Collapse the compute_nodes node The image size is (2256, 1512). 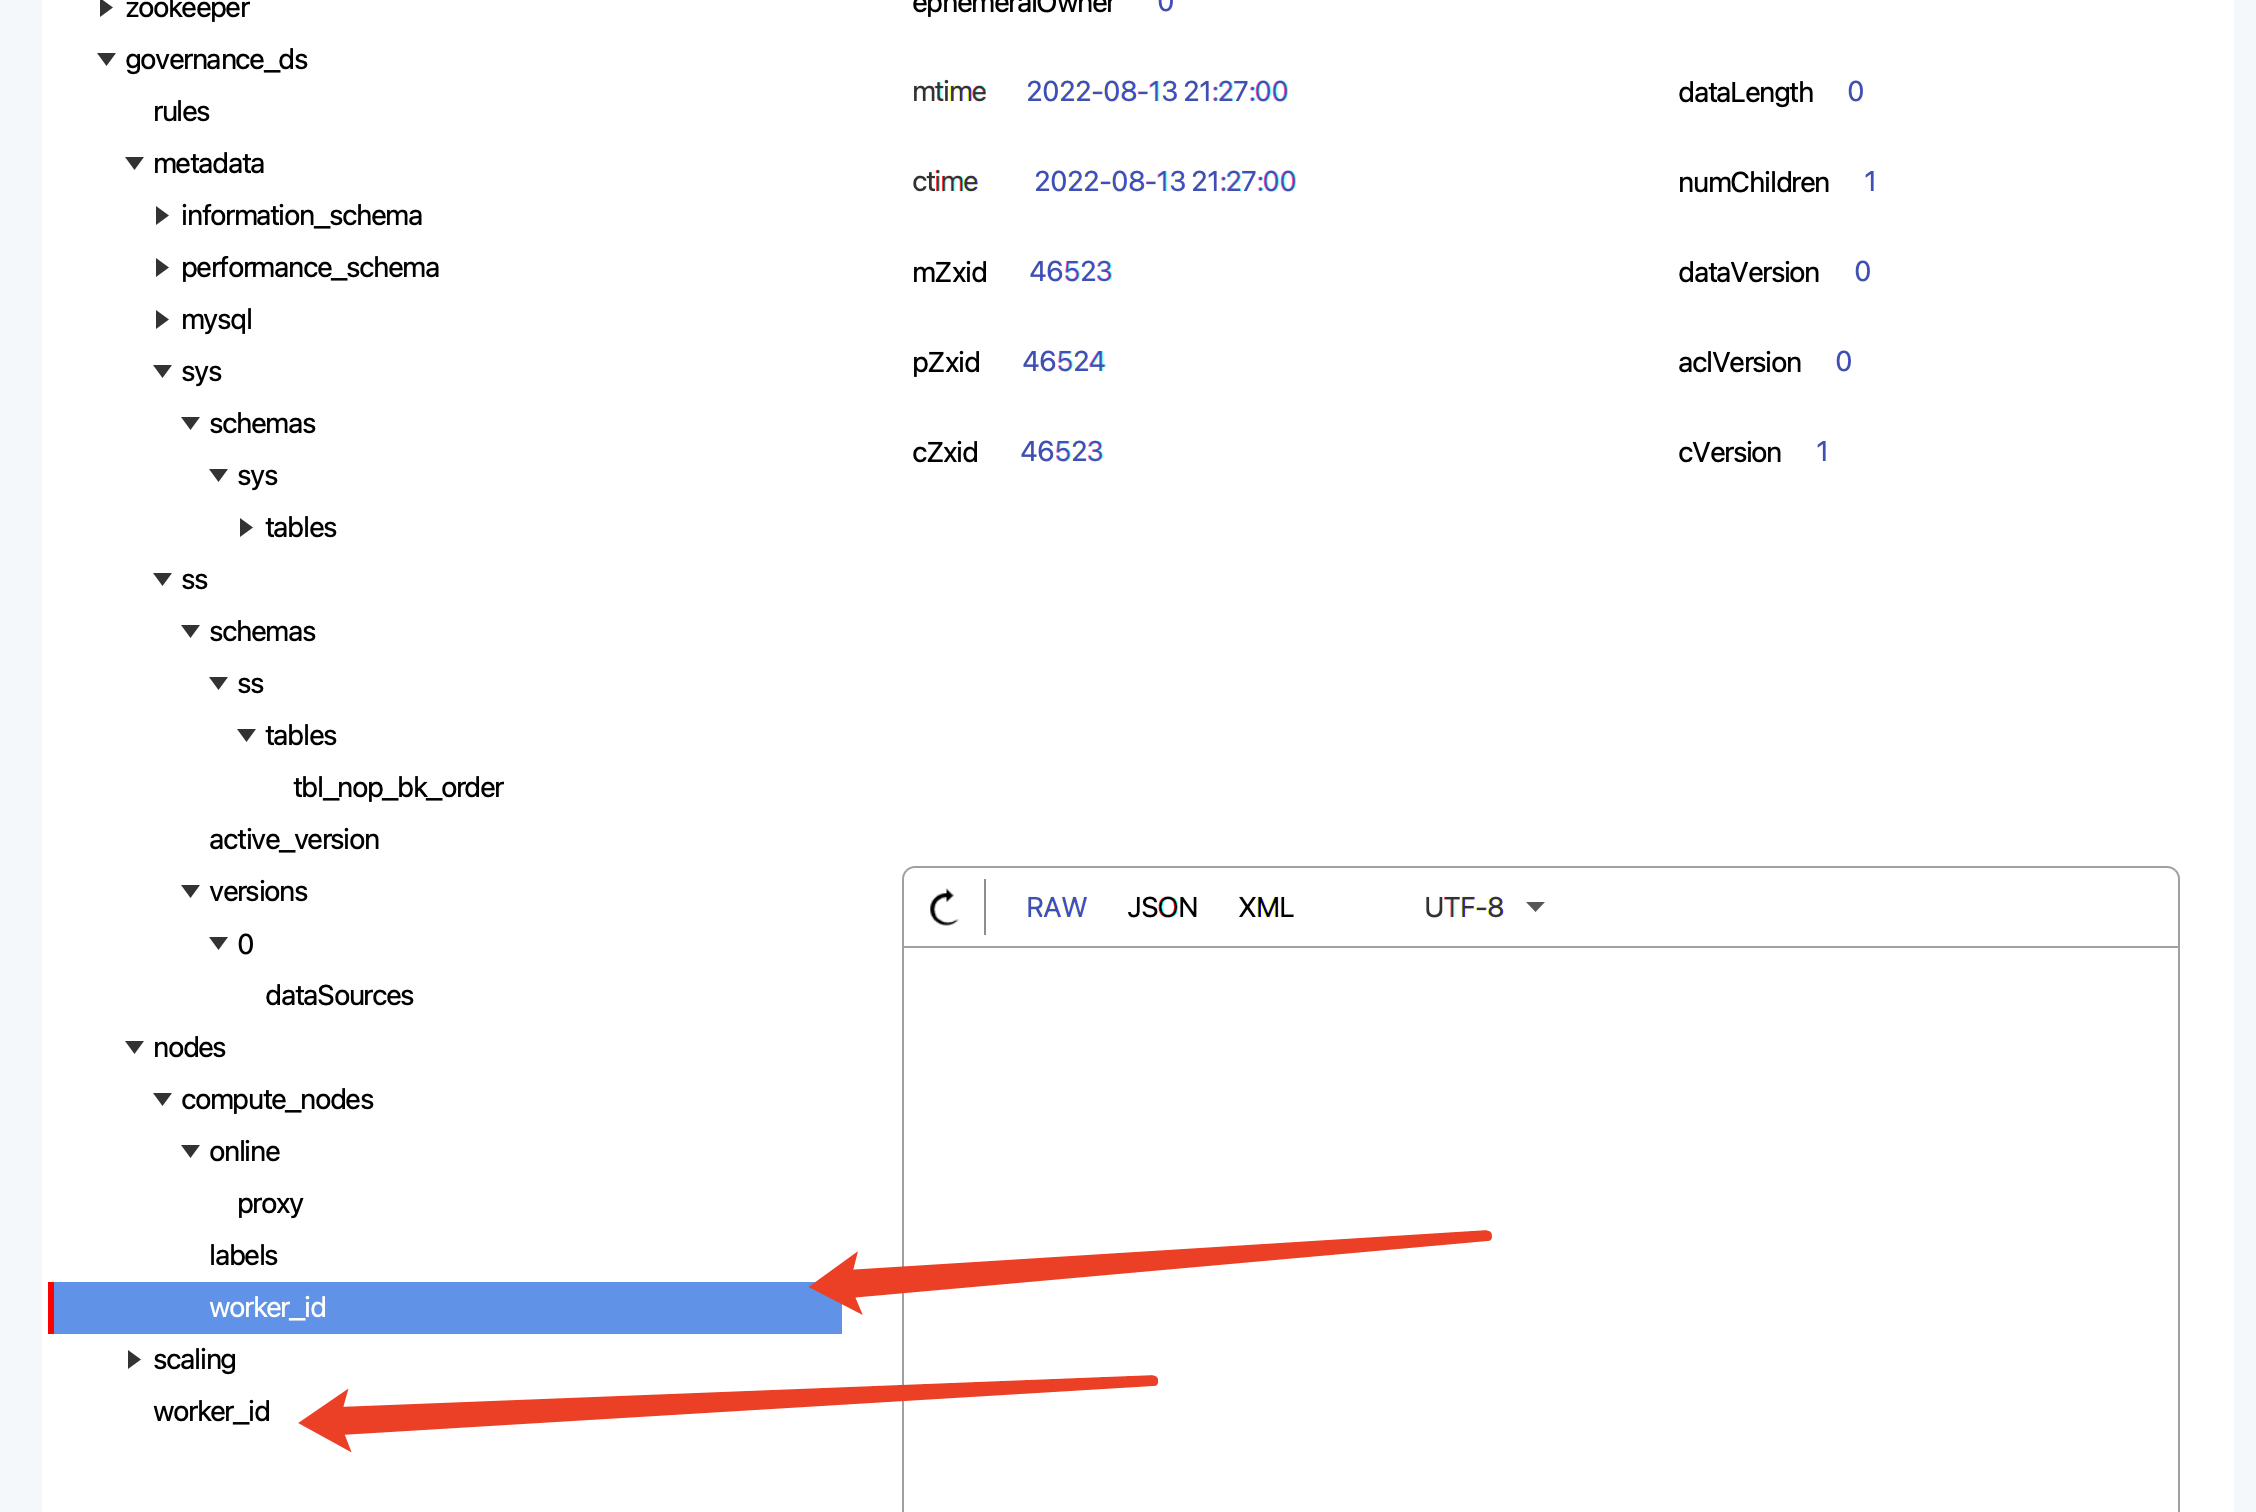click(x=162, y=1098)
